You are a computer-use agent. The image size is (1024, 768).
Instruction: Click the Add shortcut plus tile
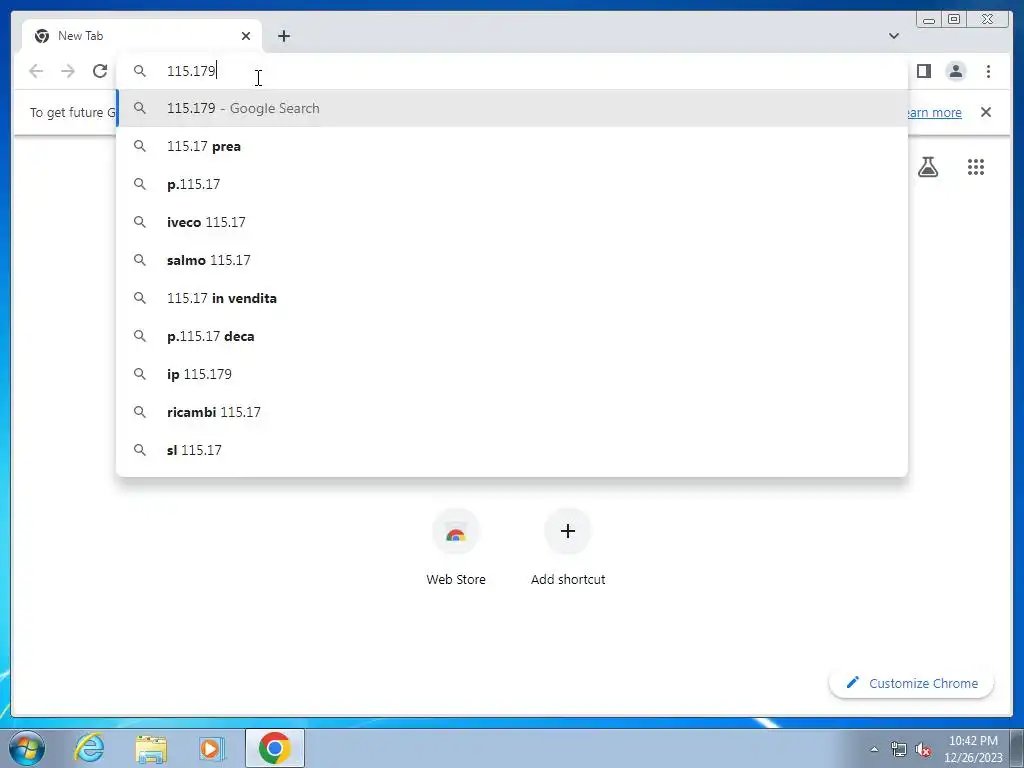[x=568, y=547]
